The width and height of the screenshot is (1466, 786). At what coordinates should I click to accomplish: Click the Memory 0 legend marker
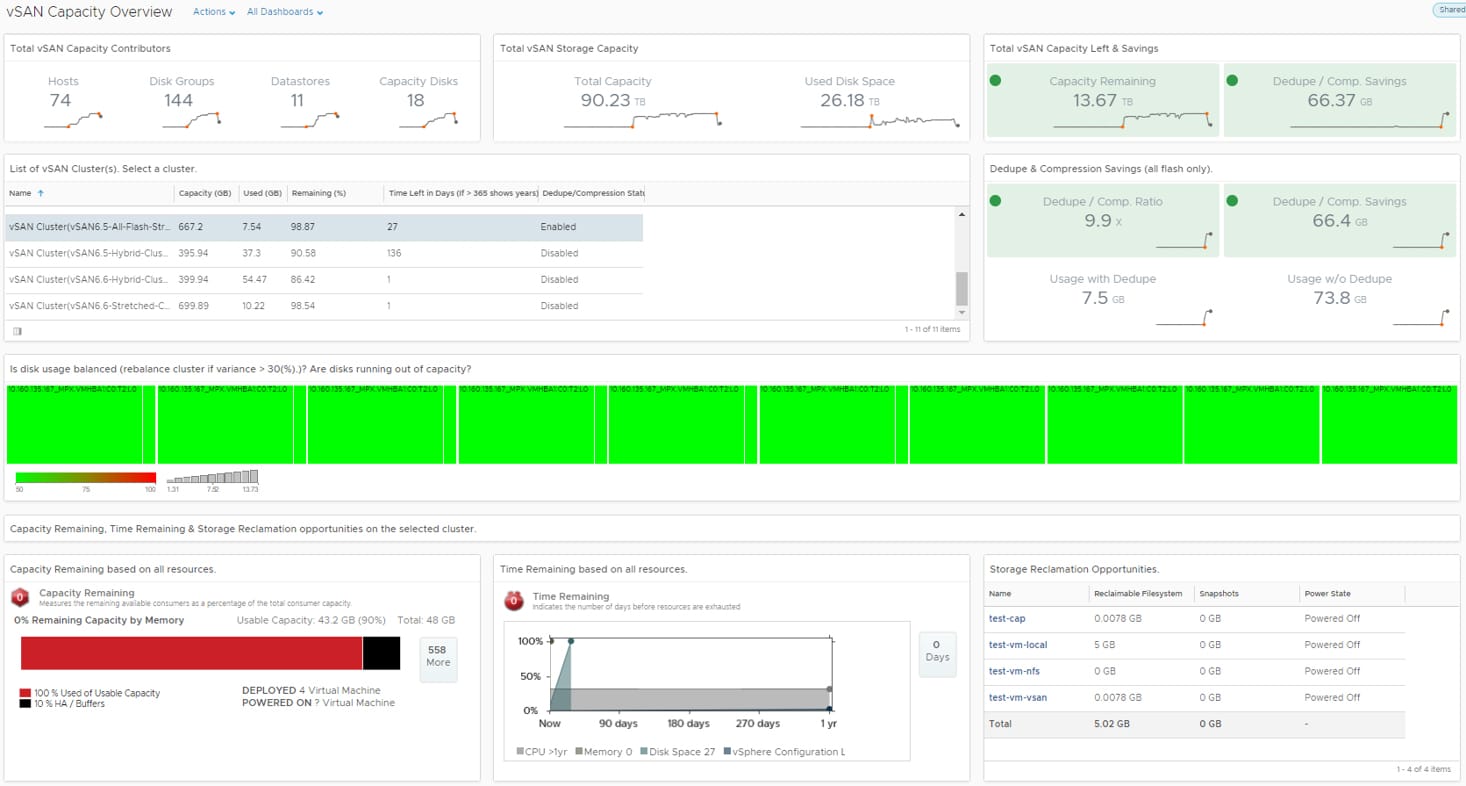(579, 751)
